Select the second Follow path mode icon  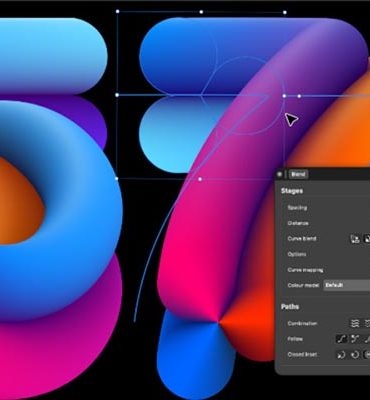355,339
